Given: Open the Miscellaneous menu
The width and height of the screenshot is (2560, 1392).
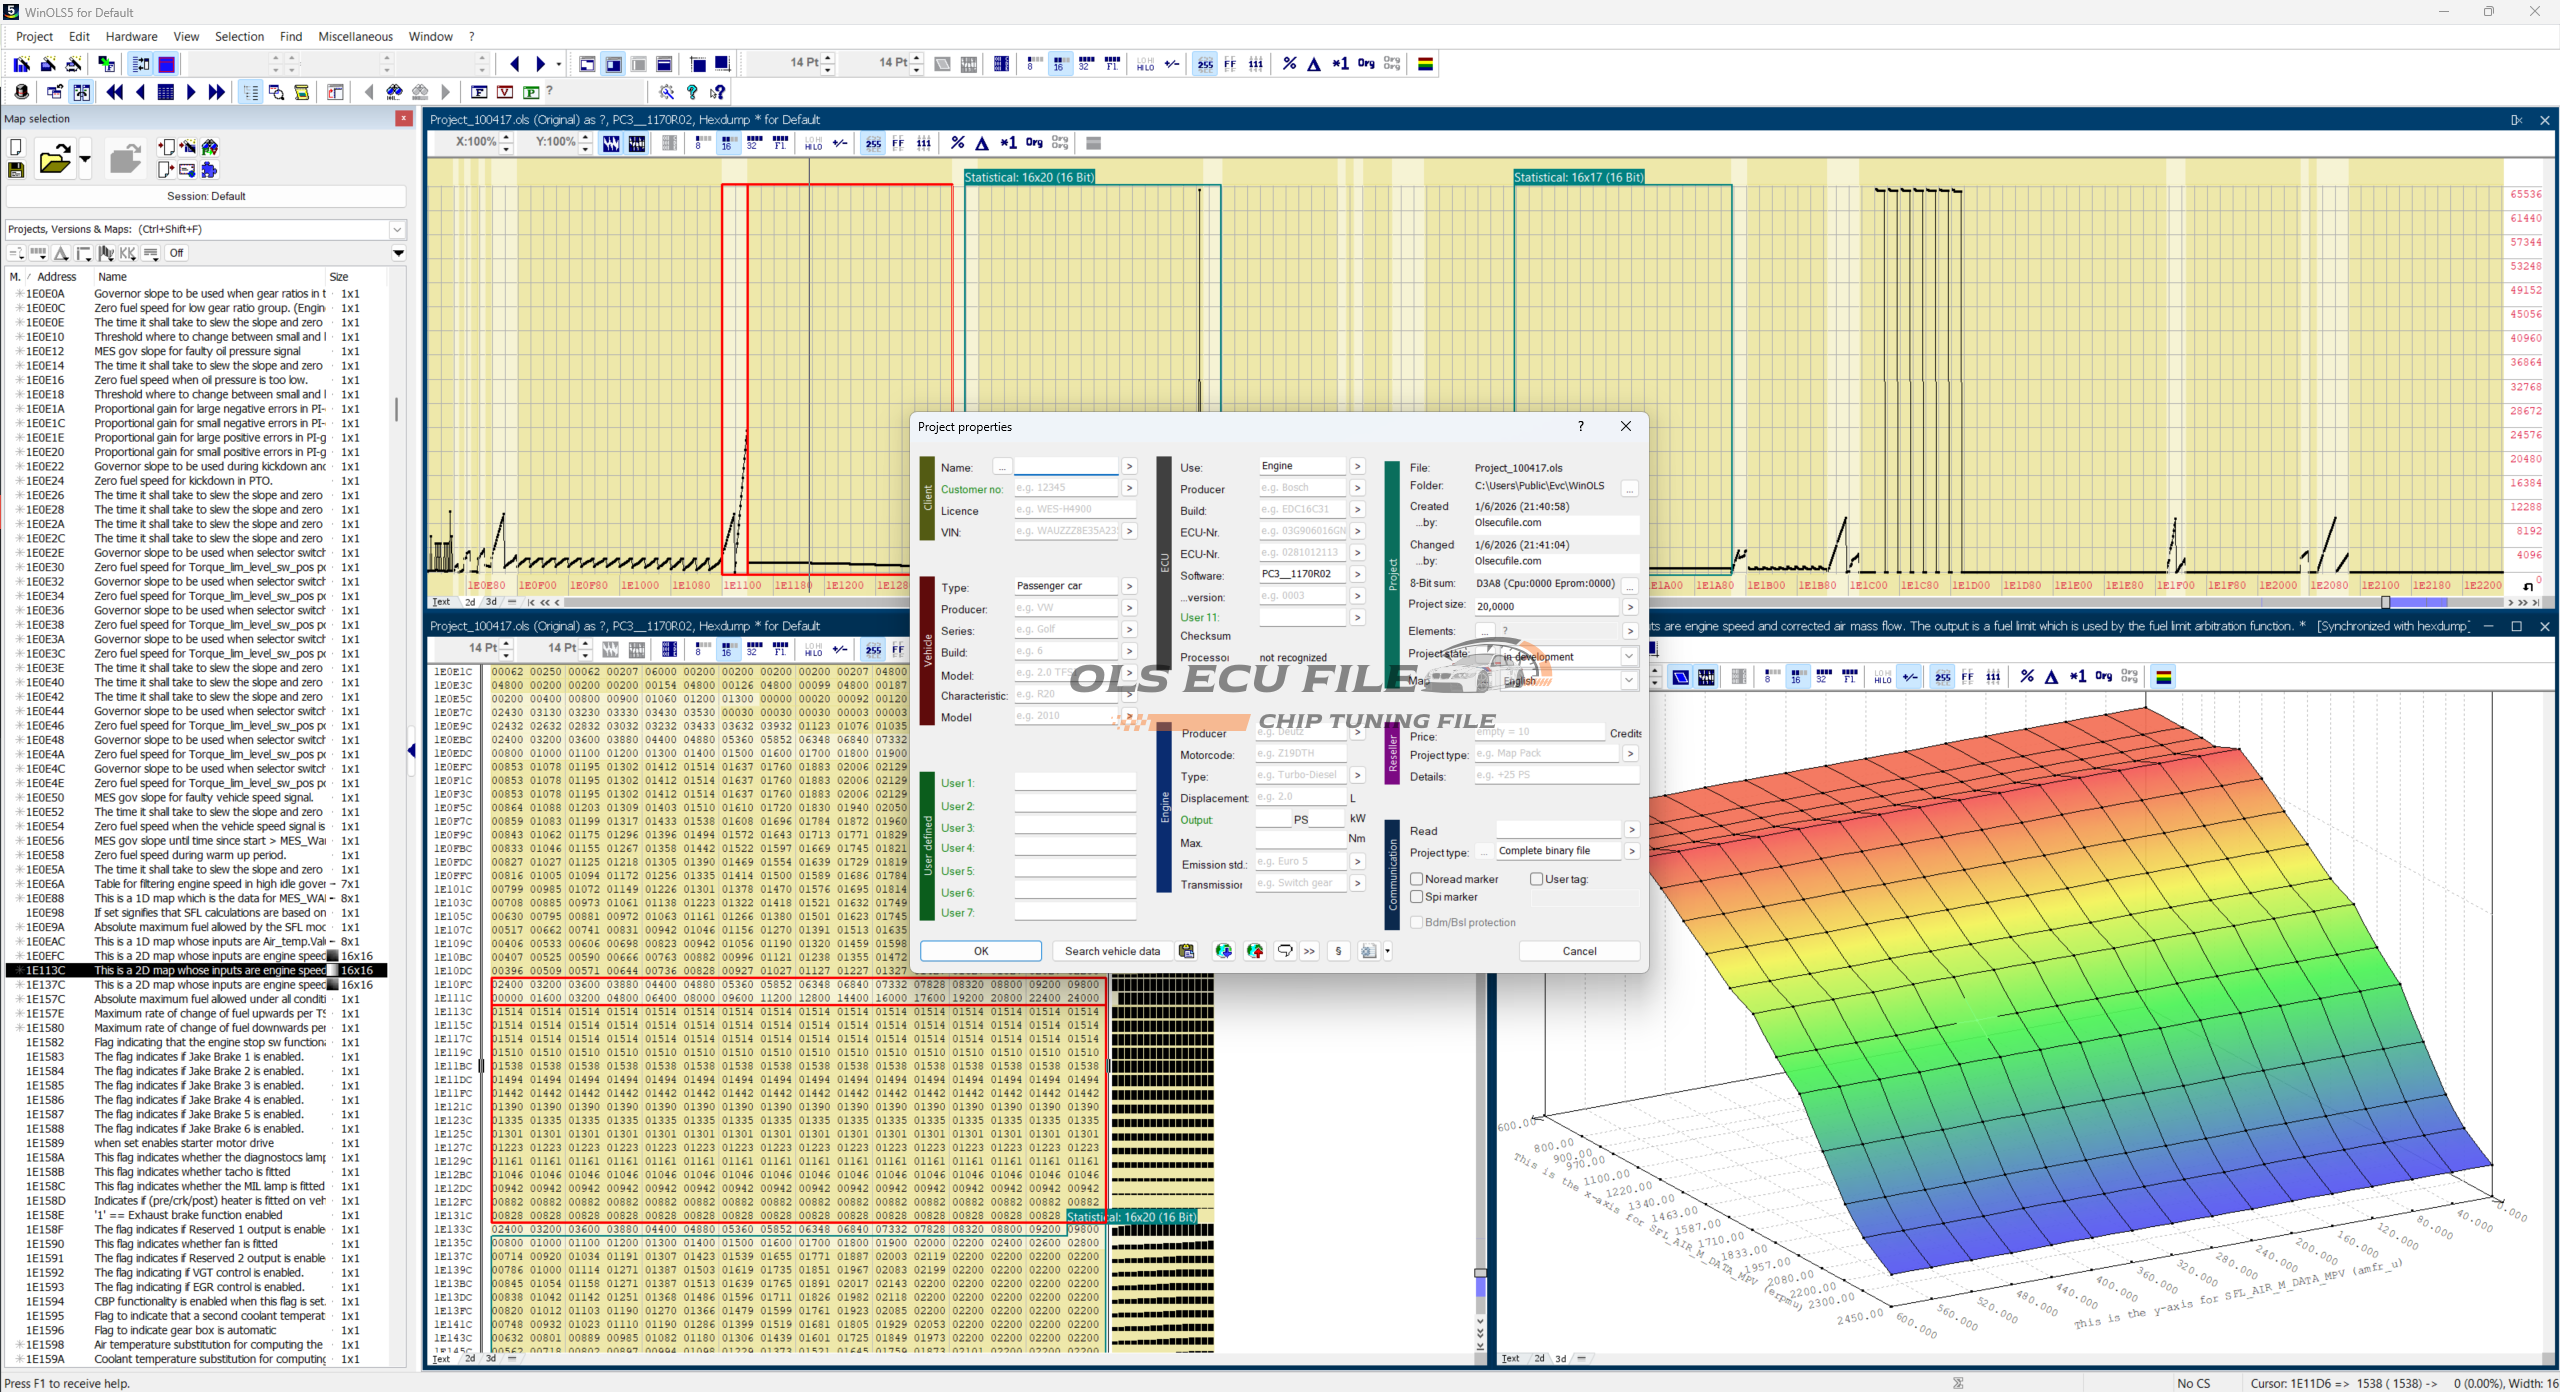Looking at the screenshot, I should pyautogui.click(x=355, y=36).
